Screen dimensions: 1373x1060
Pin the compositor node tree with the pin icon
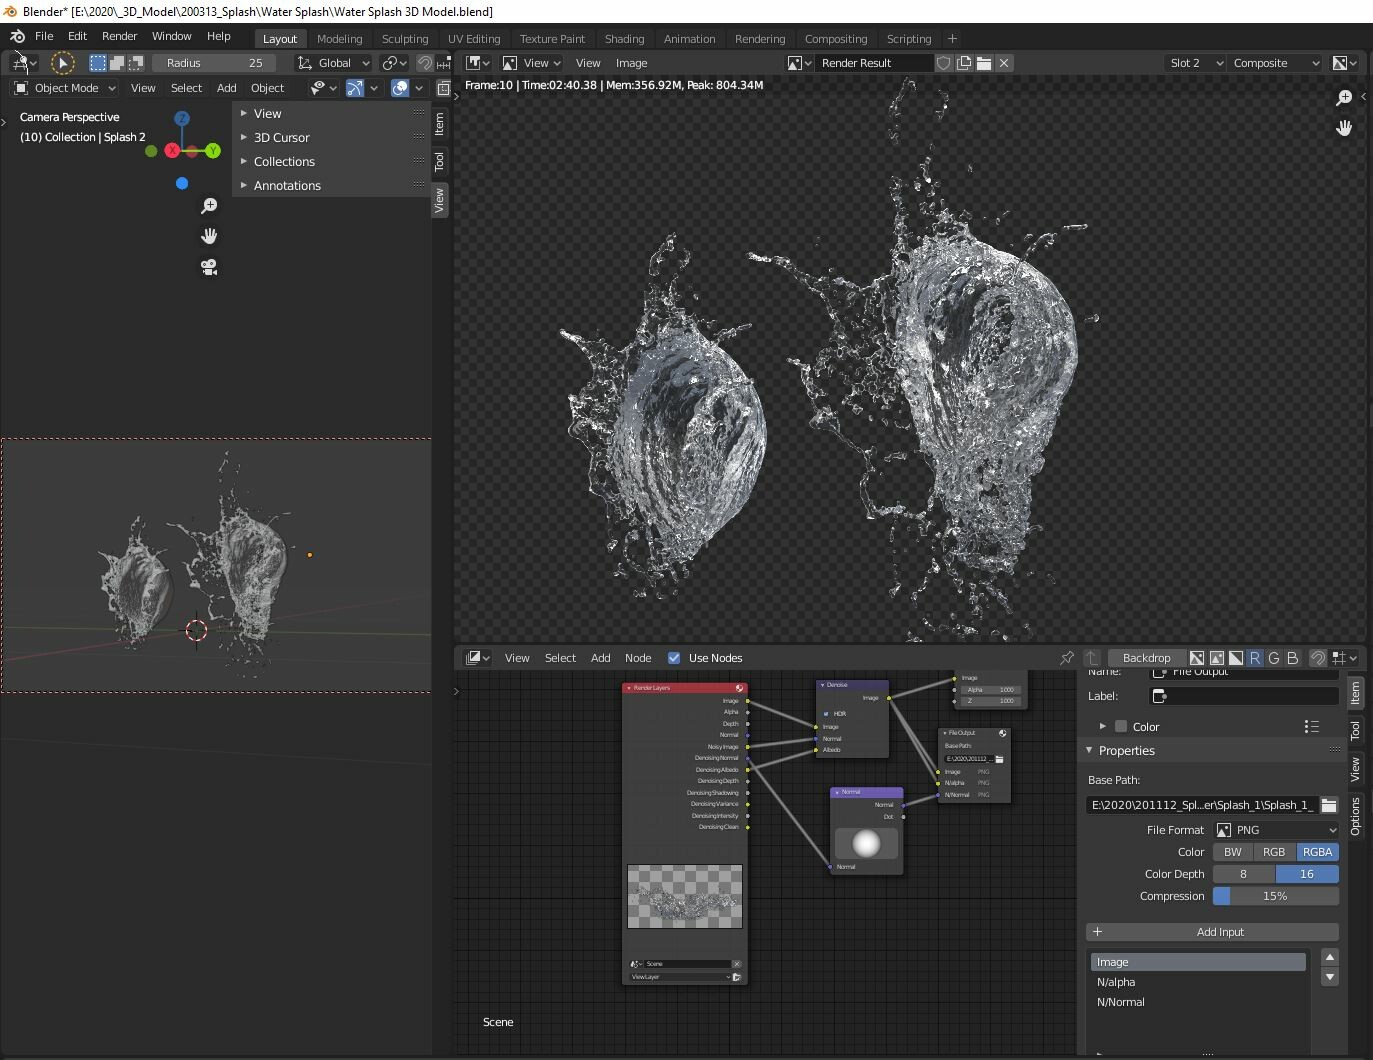(x=1068, y=658)
